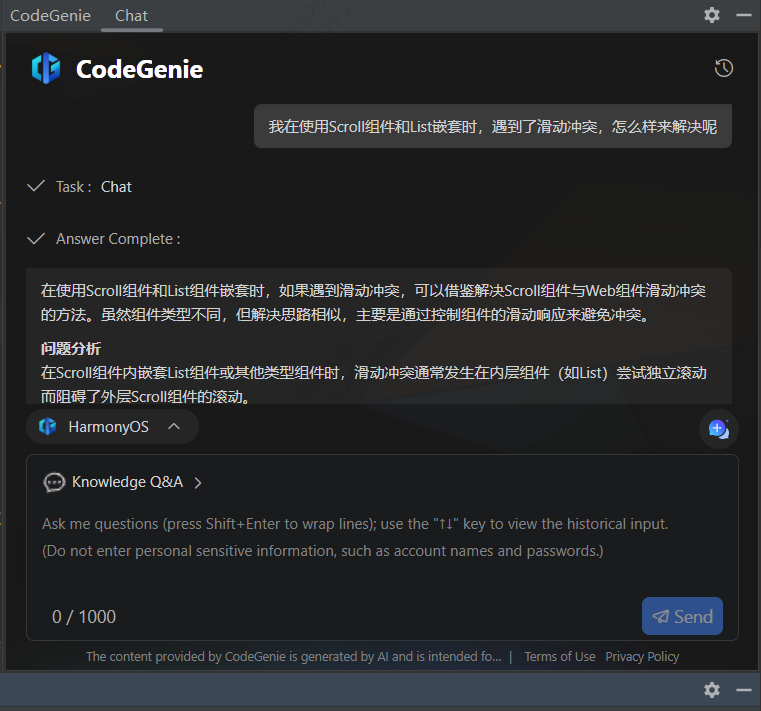
Task: Click the Send button
Action: click(x=682, y=616)
